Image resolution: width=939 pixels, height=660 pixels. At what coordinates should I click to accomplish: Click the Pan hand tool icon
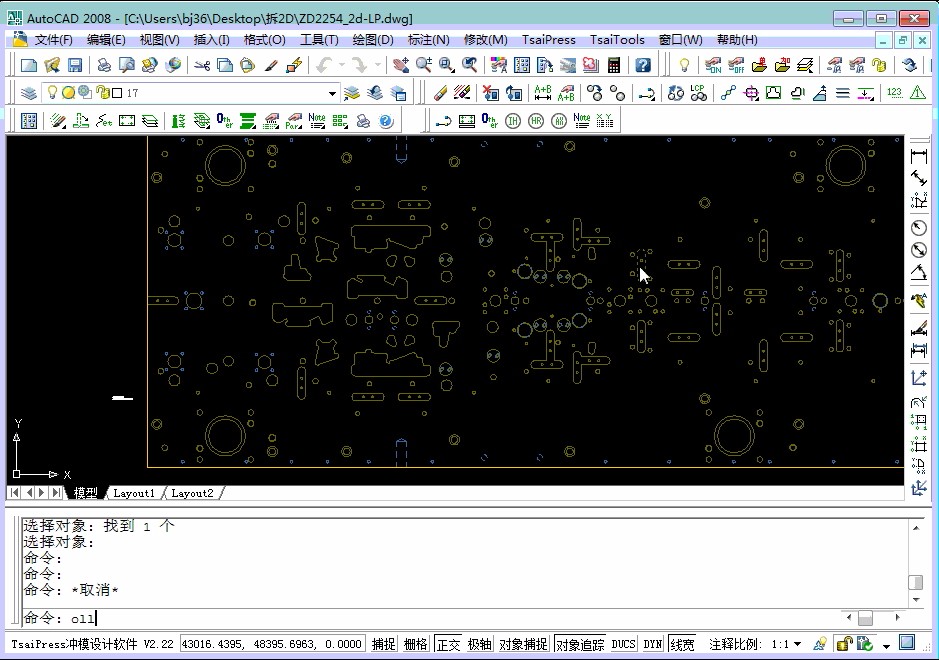click(x=400, y=65)
